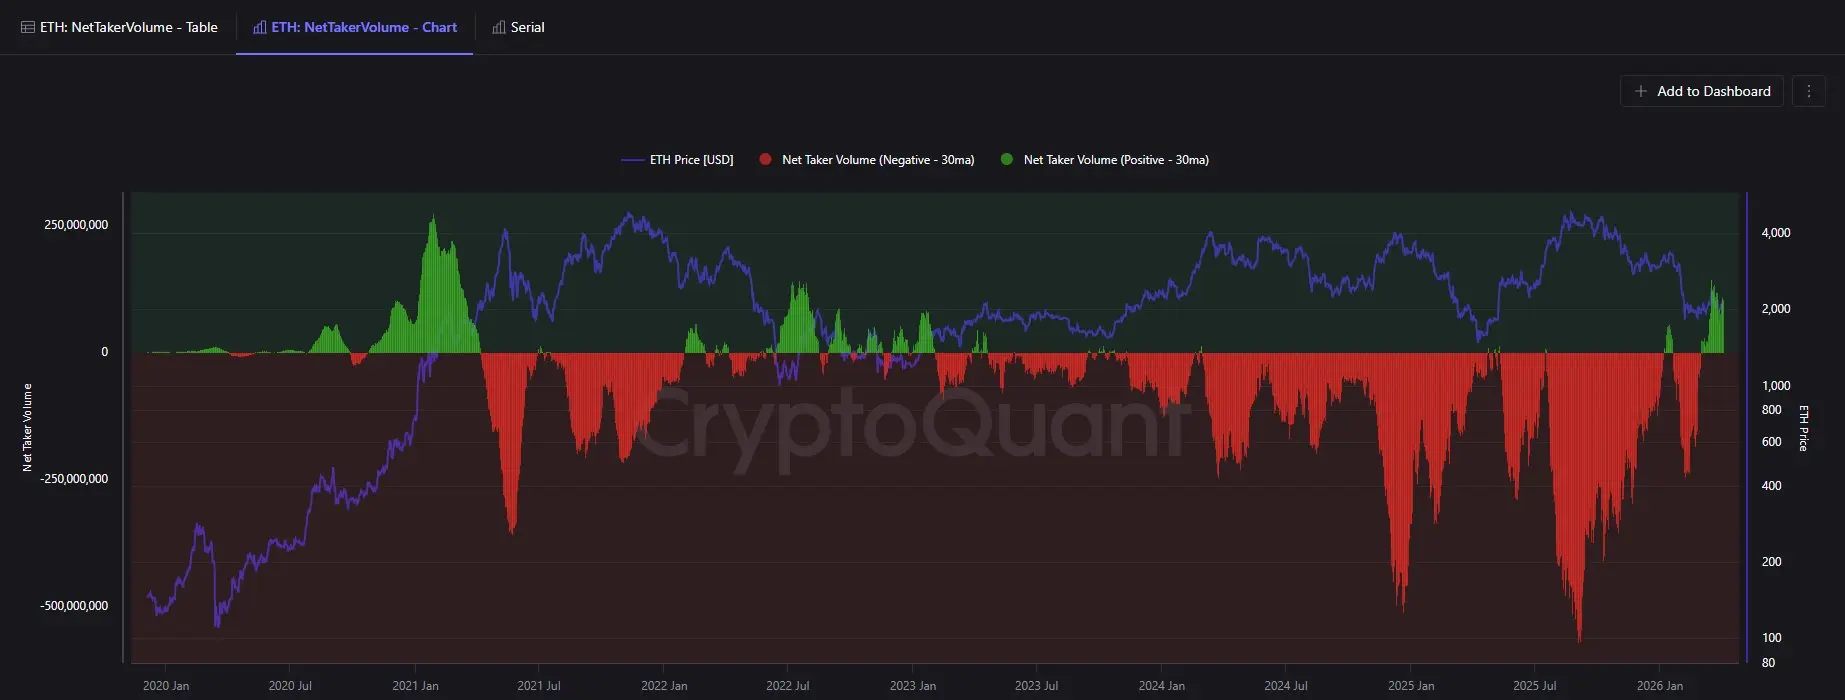Click the -250,000,000 y-axis value
1845x700 pixels.
(74, 479)
